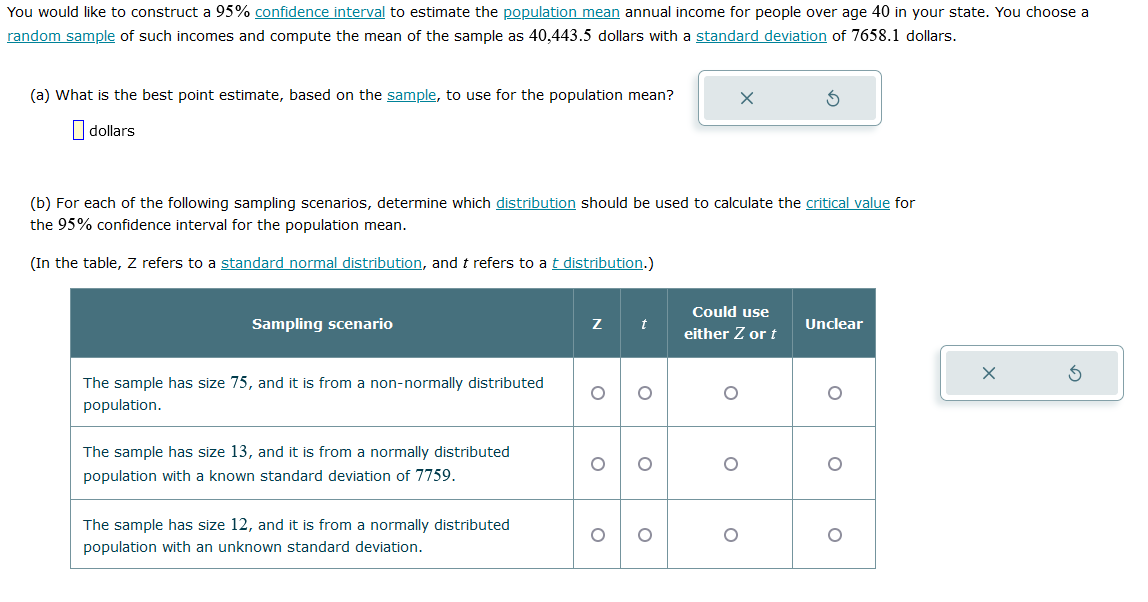Open the 'population mean' definition link

tap(561, 12)
